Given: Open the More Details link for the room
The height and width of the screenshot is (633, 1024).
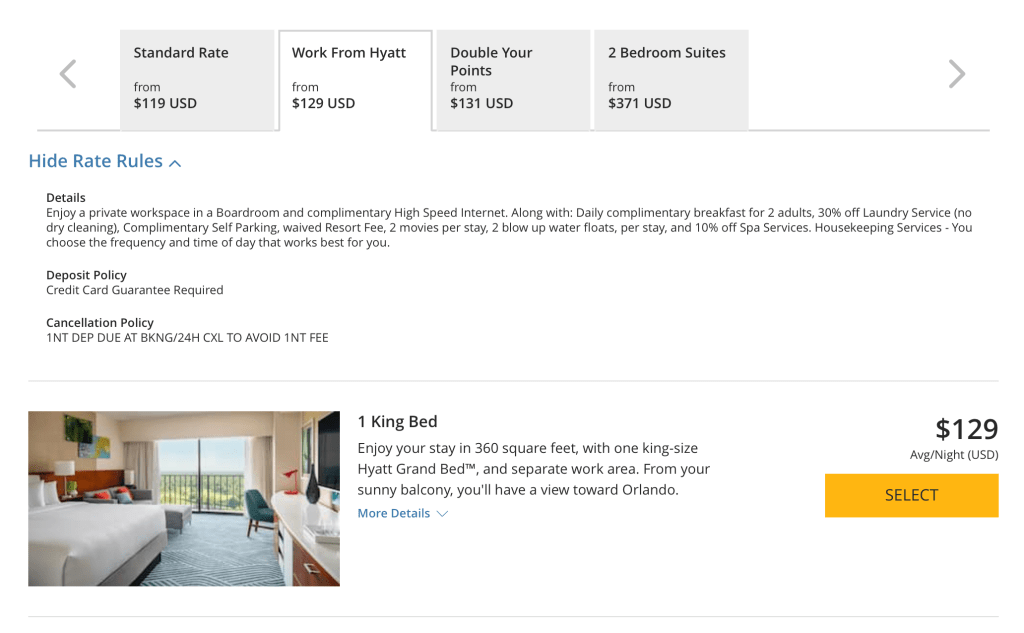Looking at the screenshot, I should (394, 514).
